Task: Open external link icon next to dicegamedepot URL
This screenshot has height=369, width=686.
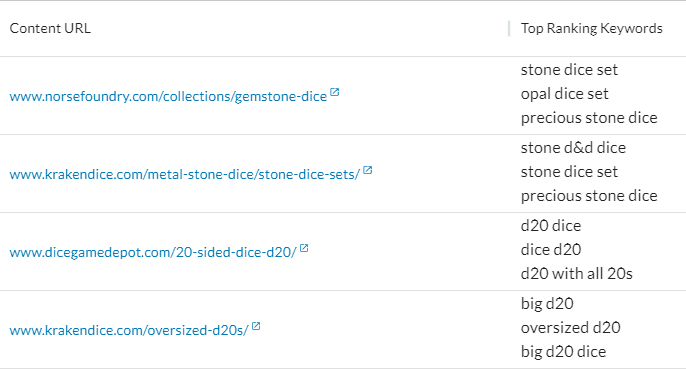Action: tap(304, 248)
